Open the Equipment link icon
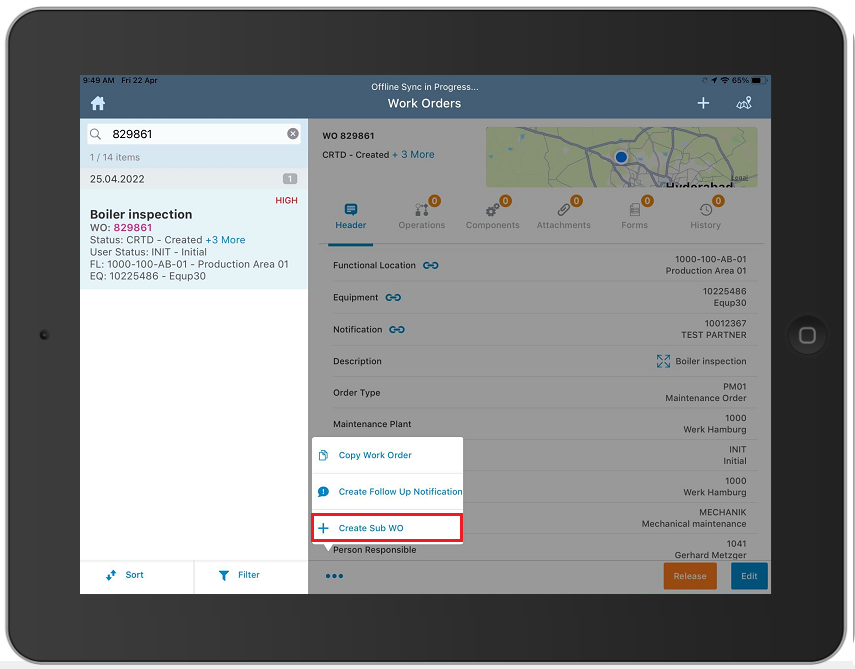 (x=394, y=297)
